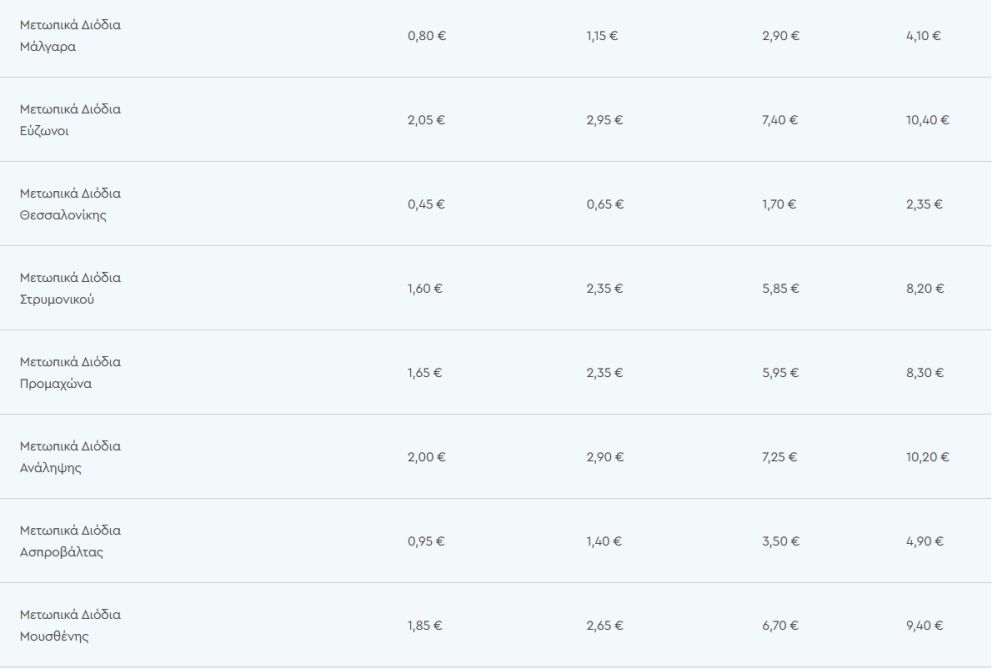
Task: Select the 1,85 € price for Μουσθένης
Action: tap(425, 625)
